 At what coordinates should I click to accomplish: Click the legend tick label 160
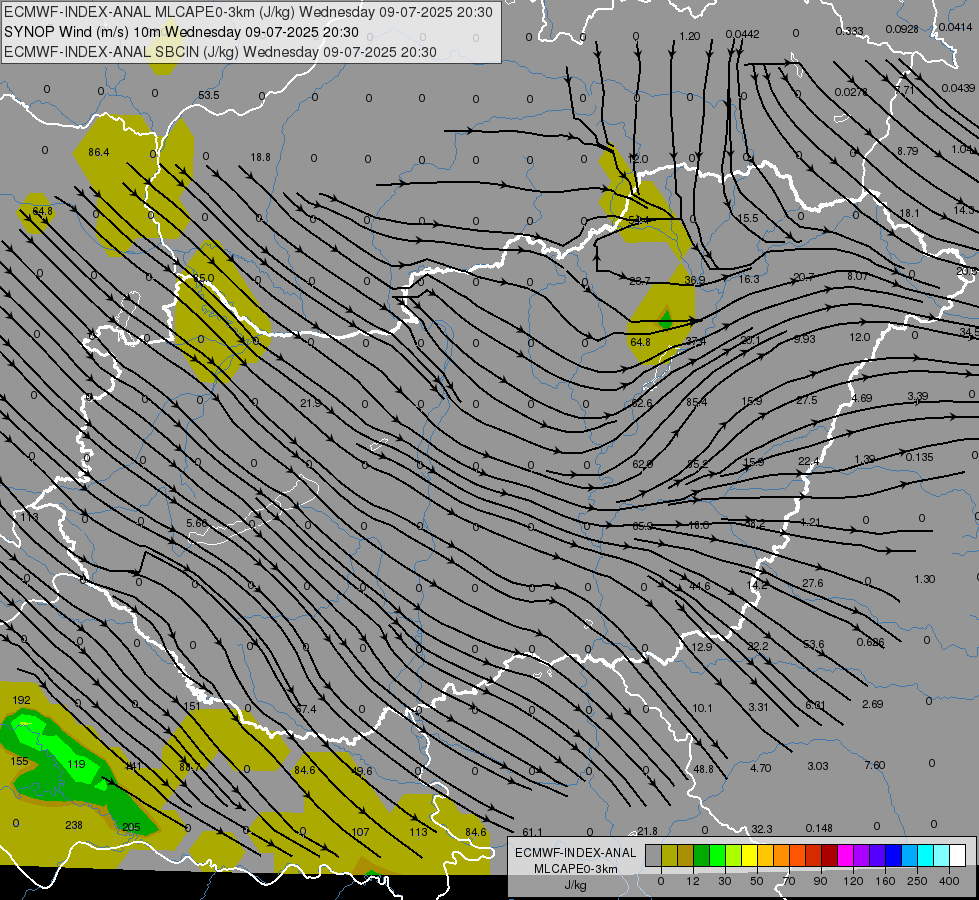pyautogui.click(x=885, y=881)
